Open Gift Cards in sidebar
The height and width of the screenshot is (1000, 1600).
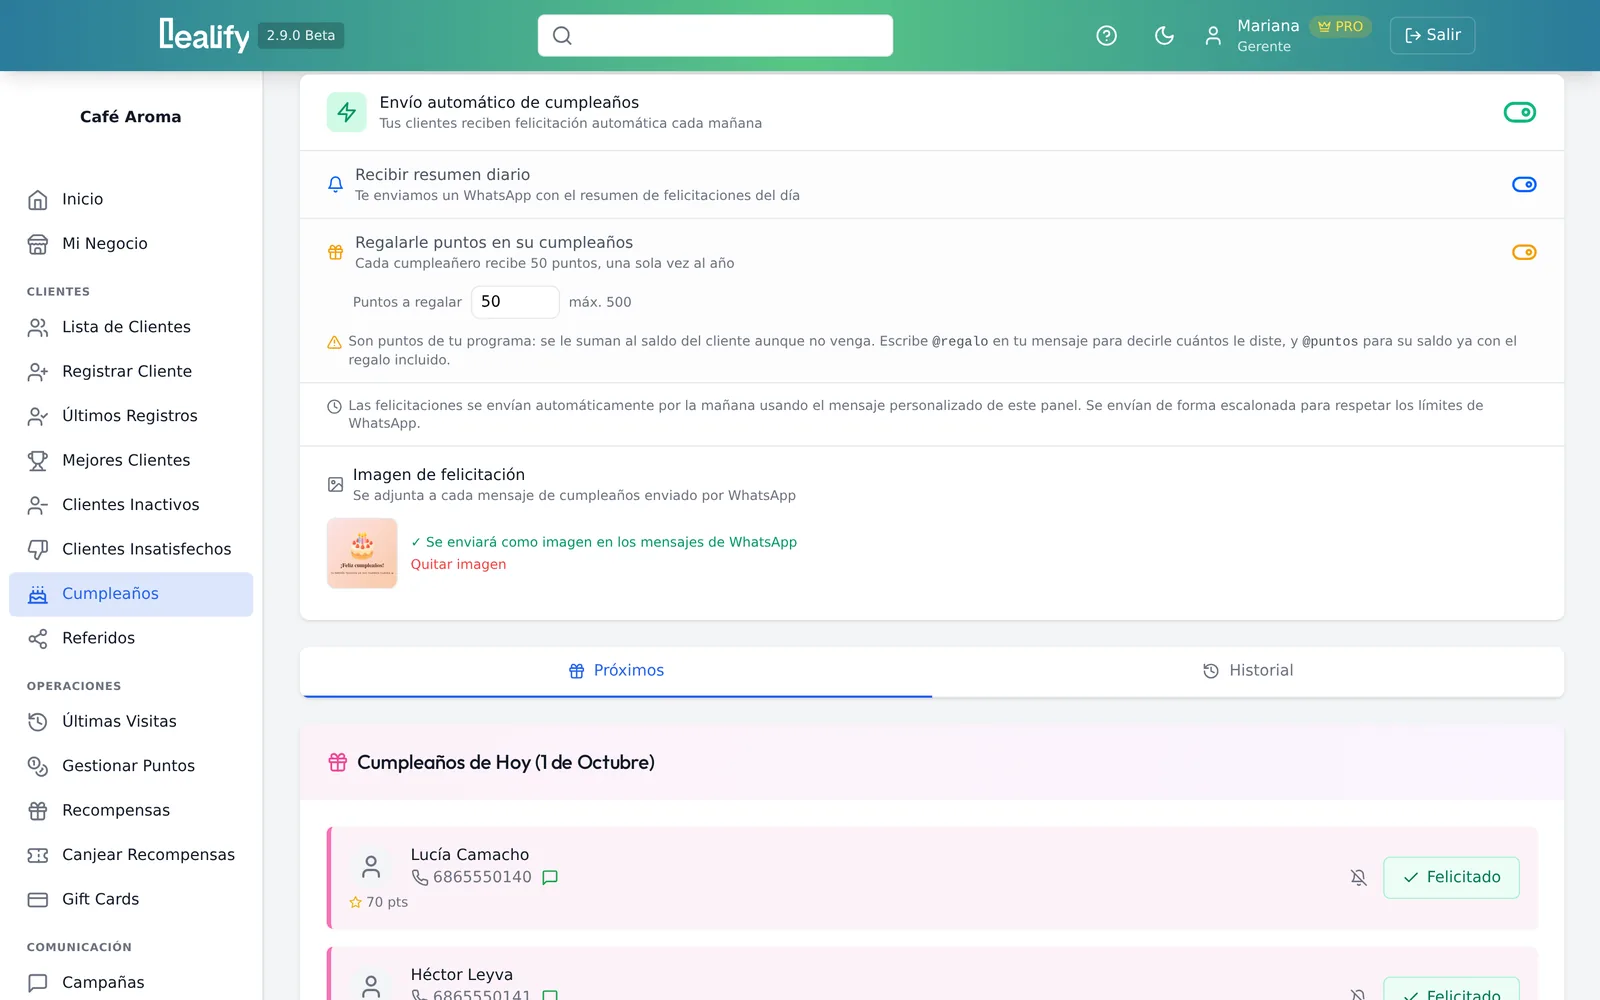pyautogui.click(x=131, y=899)
